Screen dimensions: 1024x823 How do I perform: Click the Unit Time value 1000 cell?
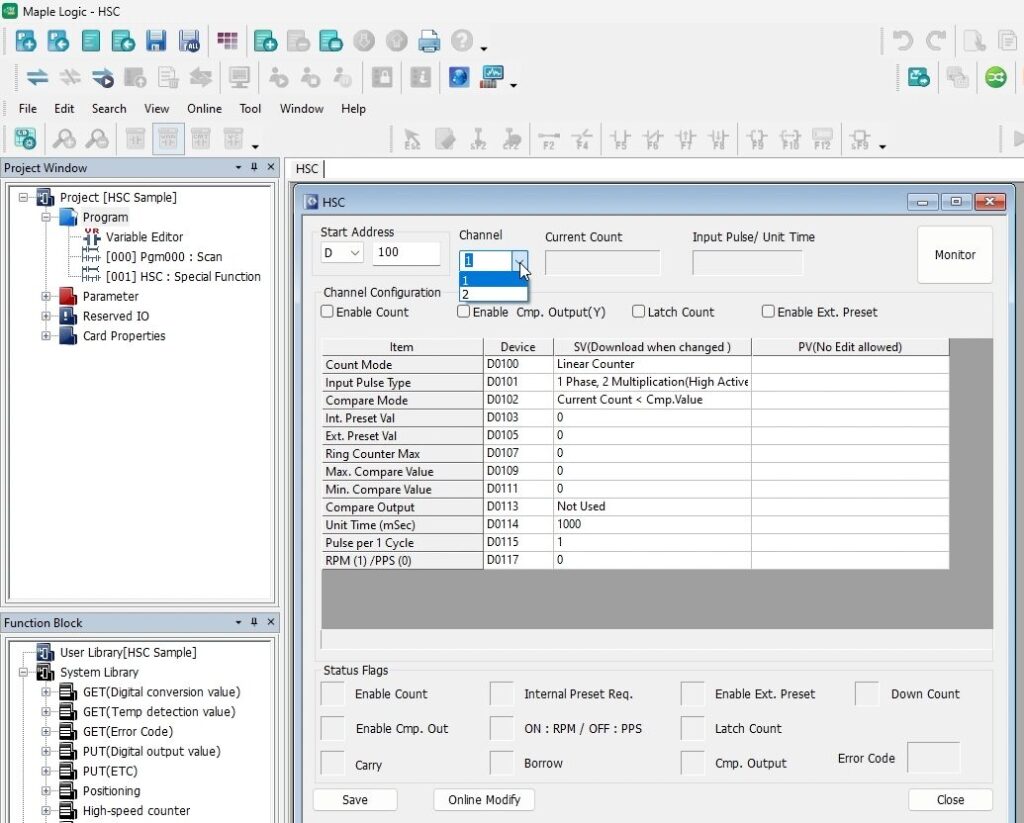pos(652,524)
